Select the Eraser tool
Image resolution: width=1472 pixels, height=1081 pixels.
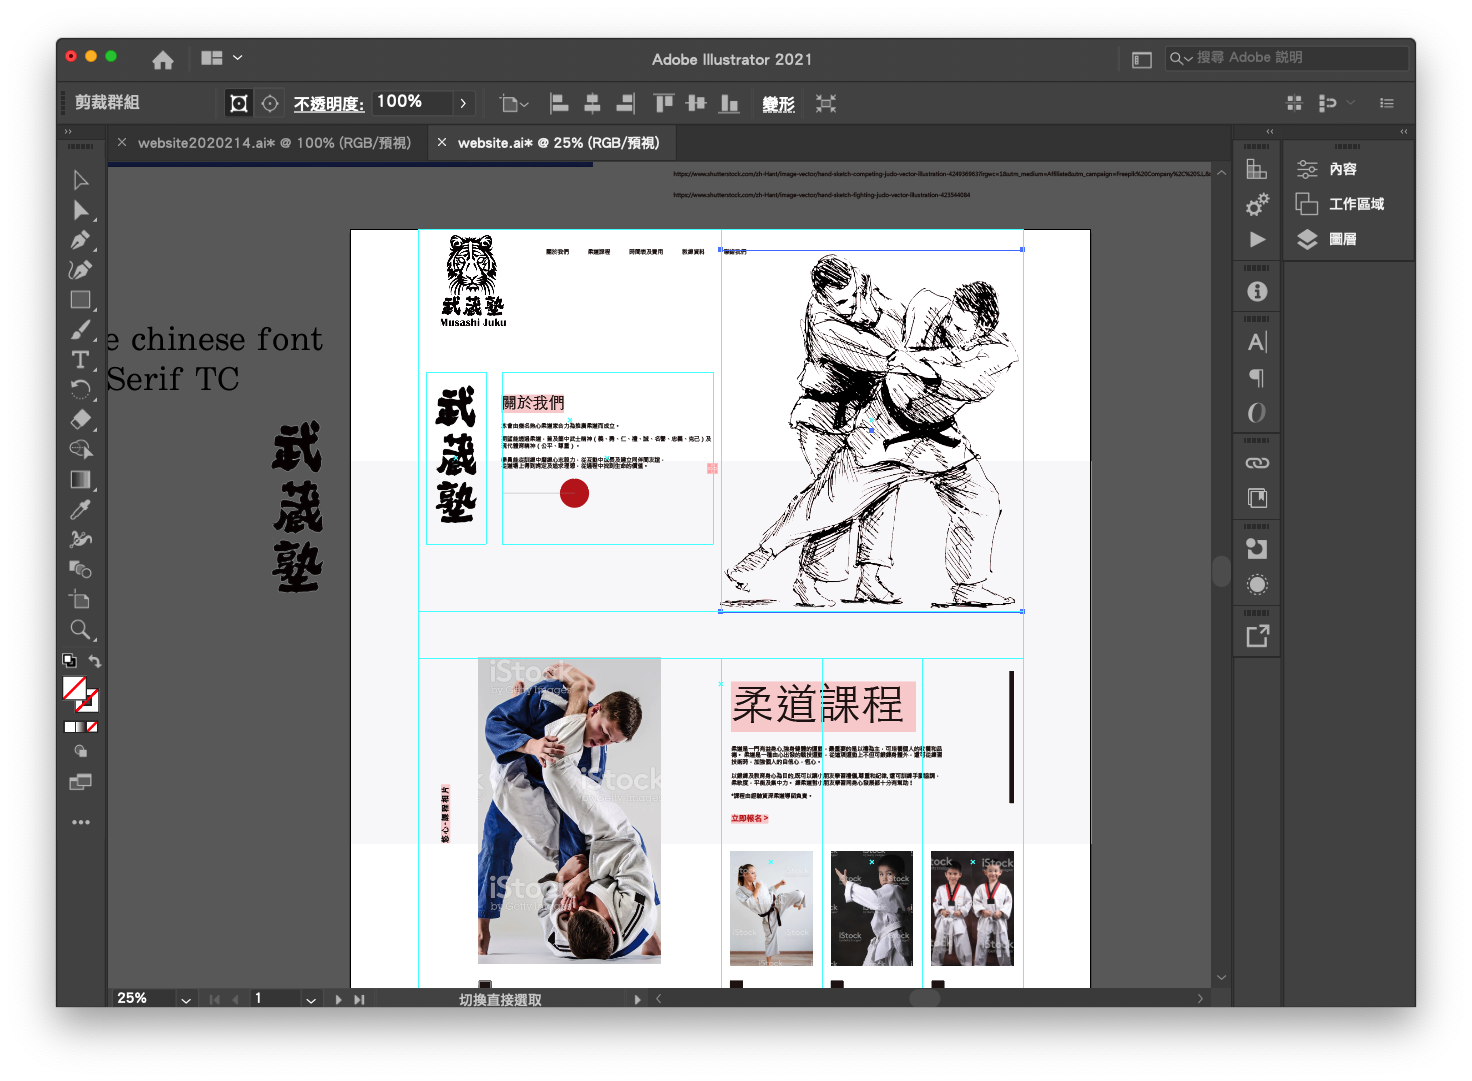coord(81,419)
